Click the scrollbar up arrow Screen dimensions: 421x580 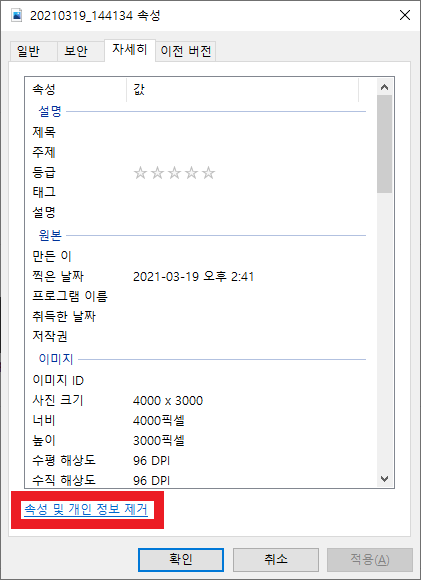385,87
